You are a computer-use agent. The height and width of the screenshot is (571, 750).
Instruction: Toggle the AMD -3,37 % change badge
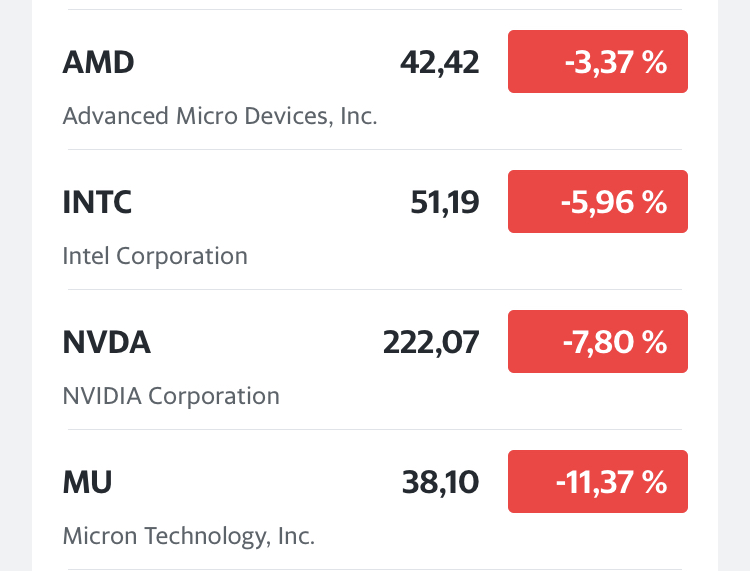598,62
